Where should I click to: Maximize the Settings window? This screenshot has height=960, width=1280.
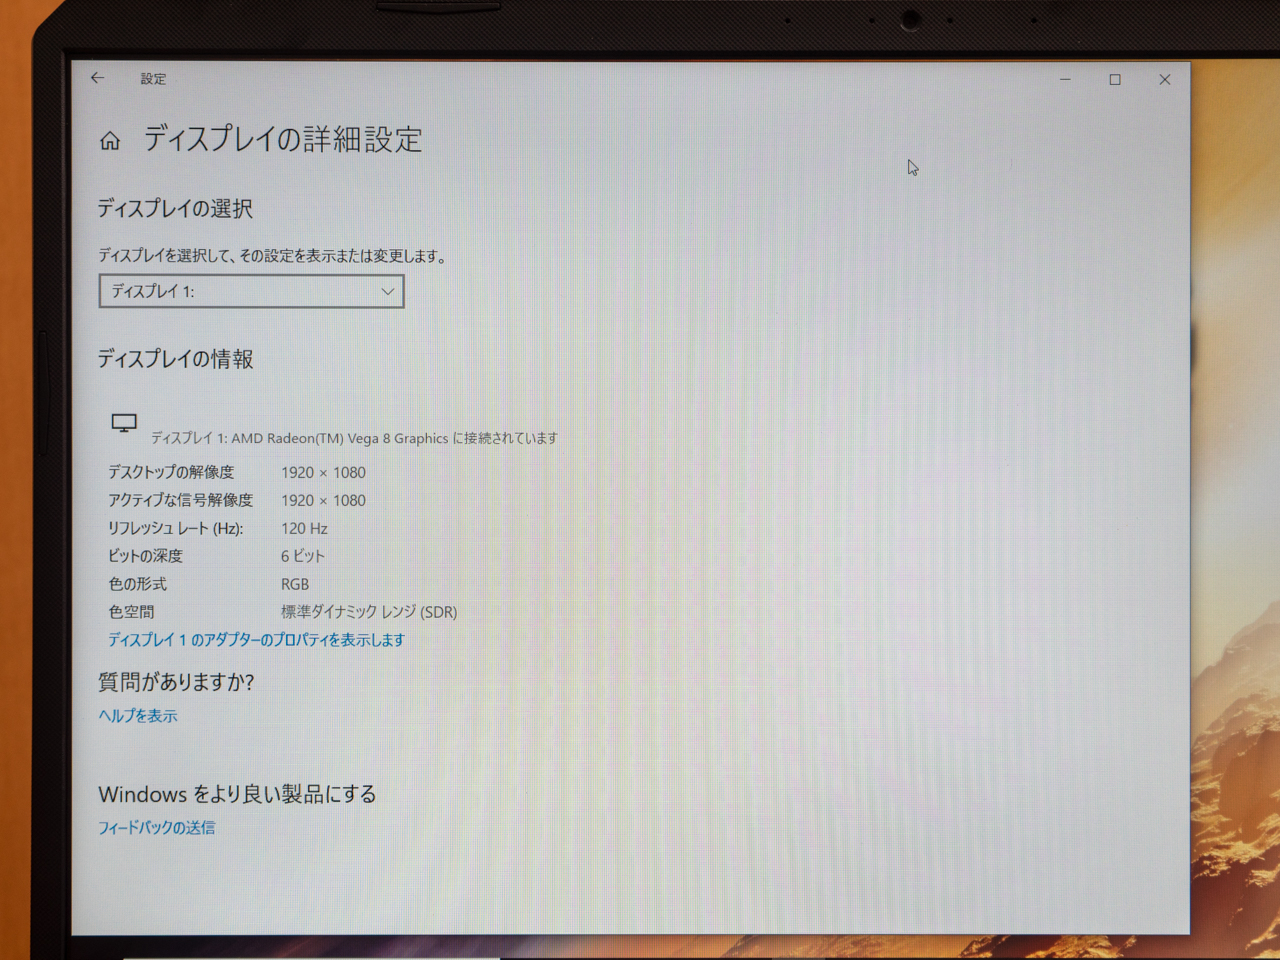click(1115, 79)
